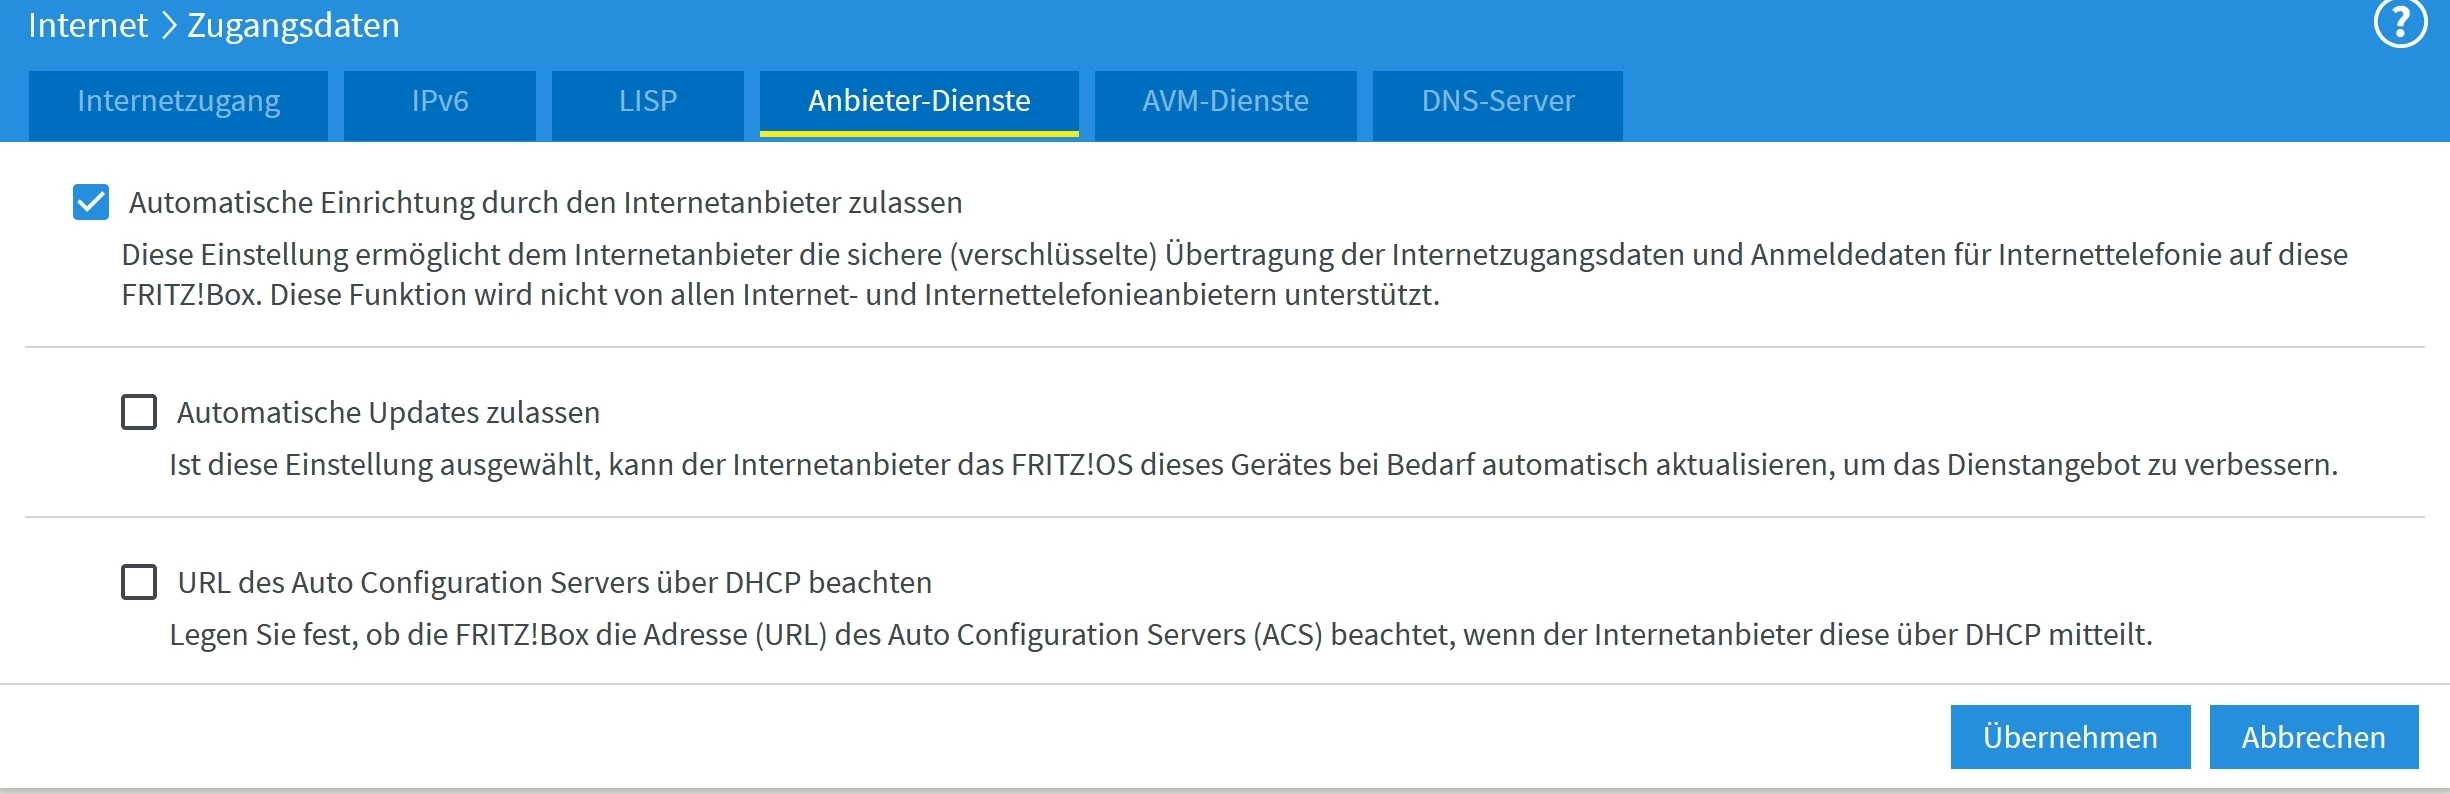
Task: Show the AVM-Dienste tab
Action: click(x=1225, y=102)
